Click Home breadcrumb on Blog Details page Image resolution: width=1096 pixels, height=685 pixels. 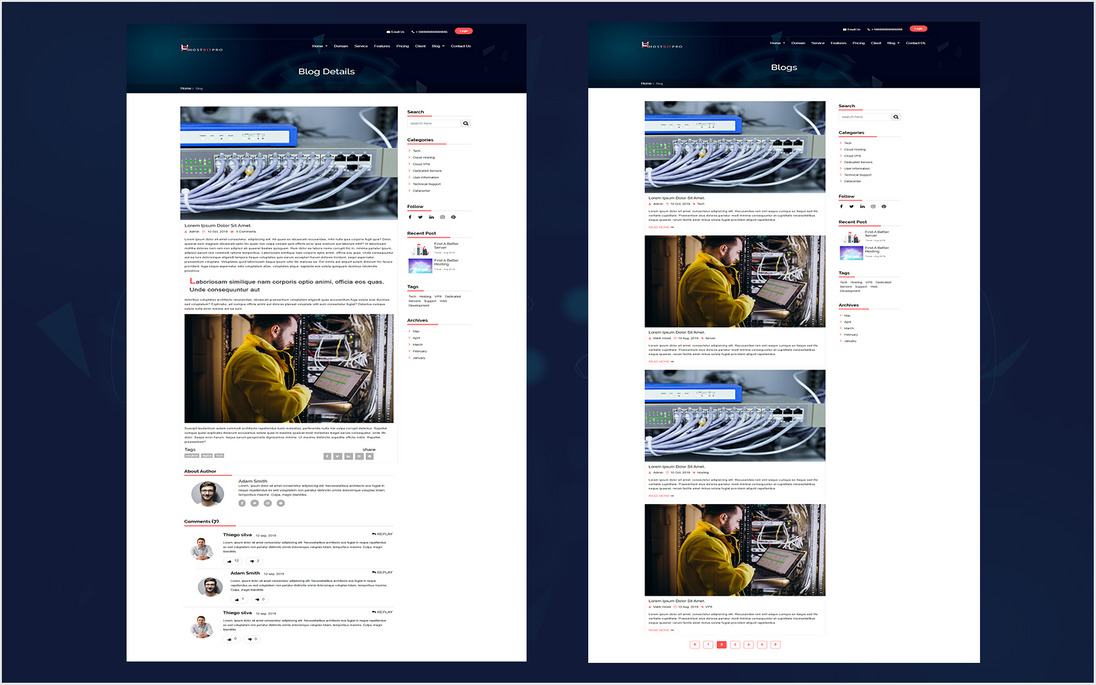(185, 89)
